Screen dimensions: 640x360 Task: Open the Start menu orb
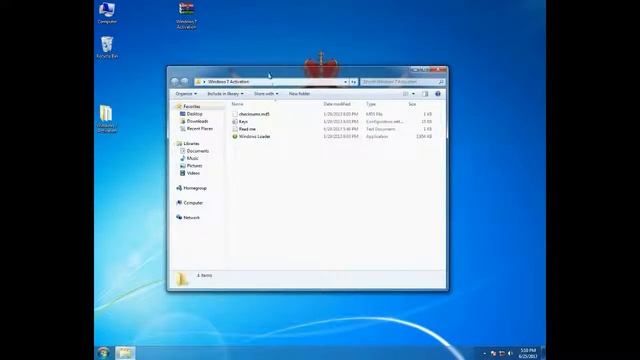tap(104, 353)
